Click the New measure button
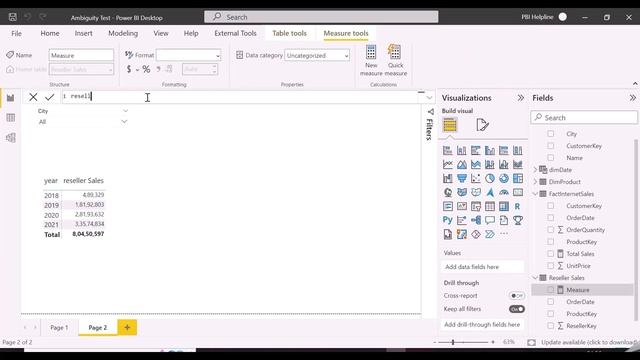This screenshot has height=360, width=640. point(371,61)
